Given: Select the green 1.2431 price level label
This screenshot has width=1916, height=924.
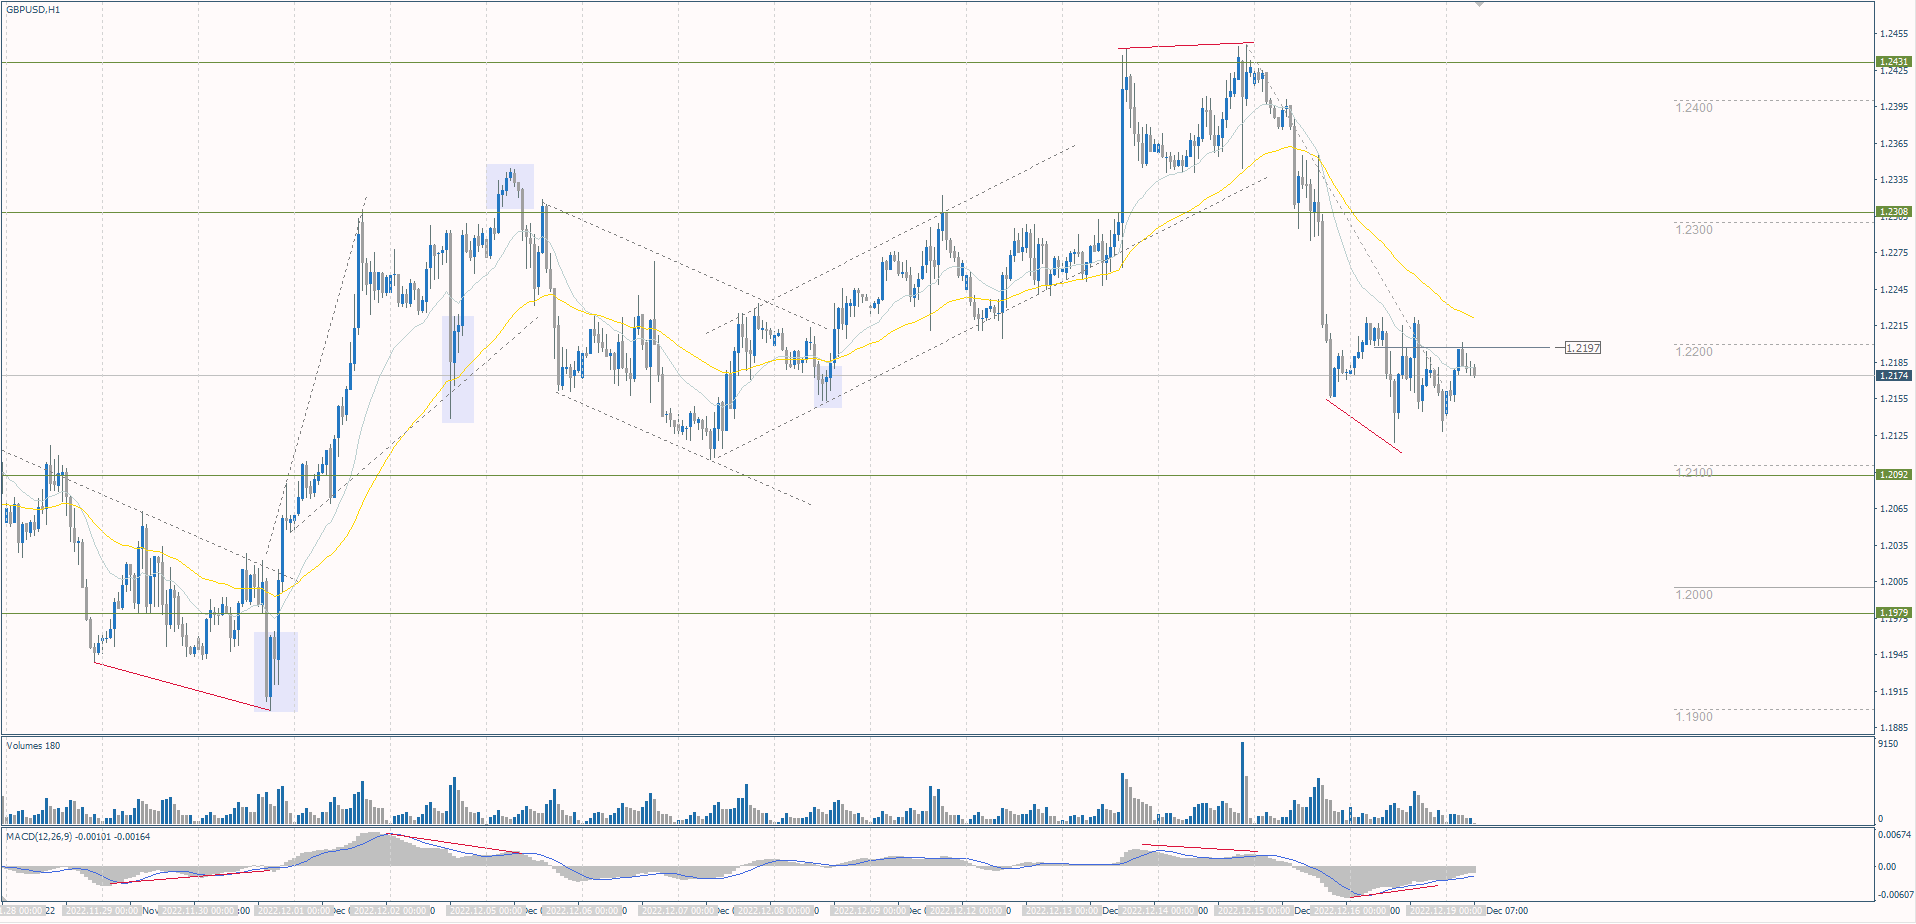Looking at the screenshot, I should (1894, 62).
